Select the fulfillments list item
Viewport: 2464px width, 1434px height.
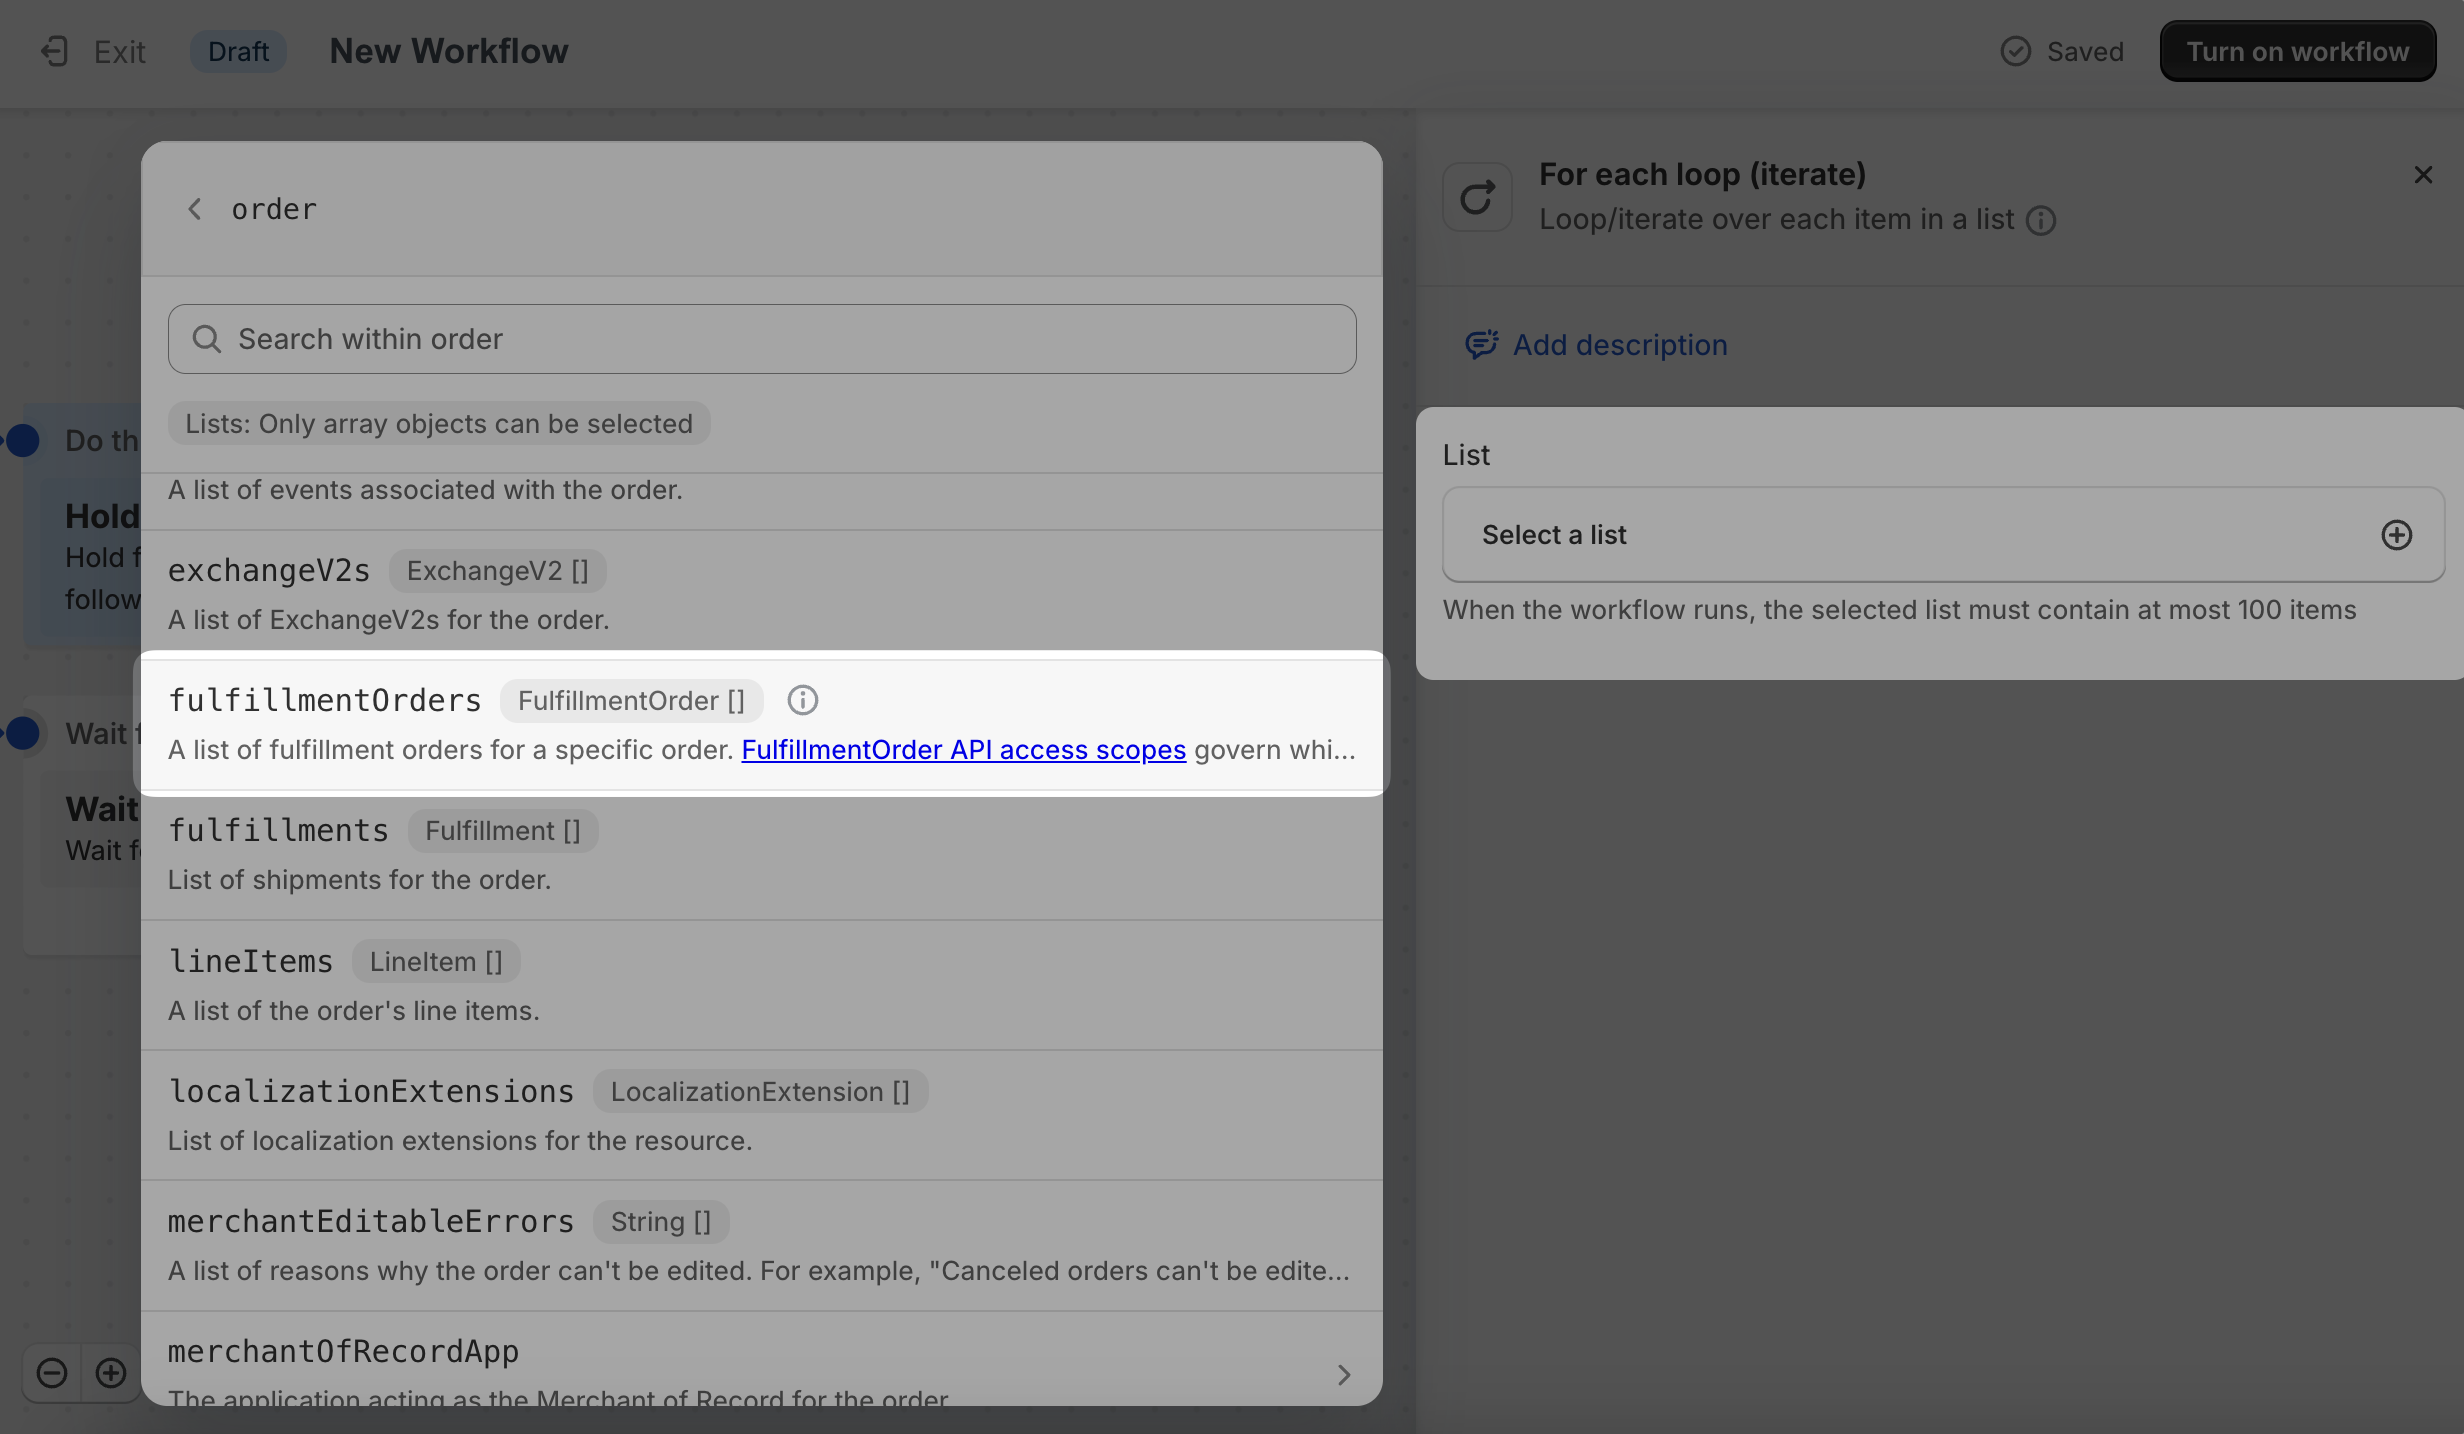pyautogui.click(x=762, y=855)
